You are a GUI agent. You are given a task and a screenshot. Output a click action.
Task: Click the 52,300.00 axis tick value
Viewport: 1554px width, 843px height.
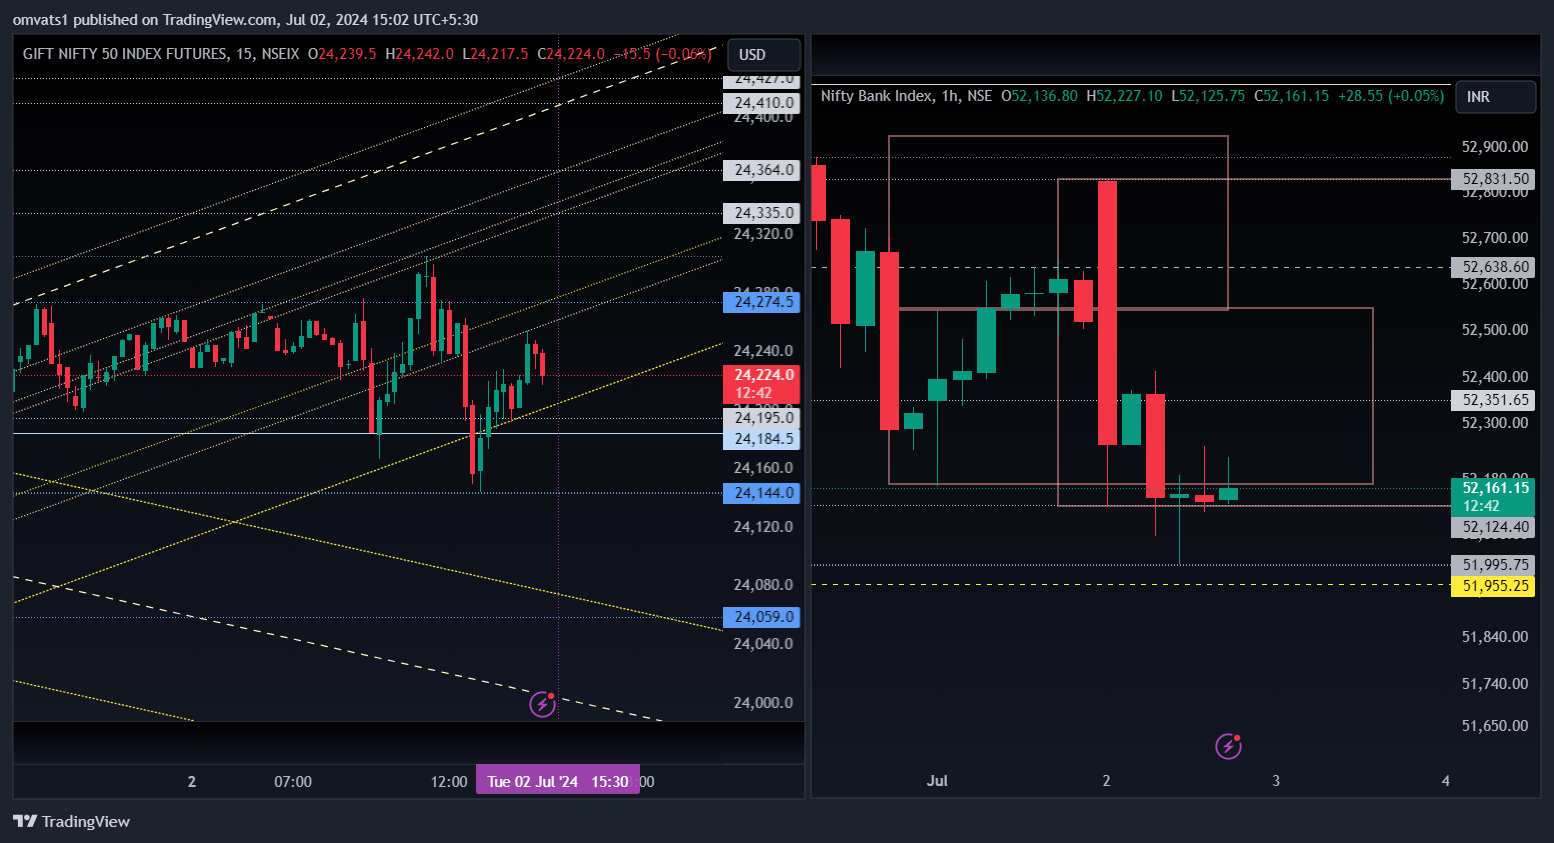1495,423
